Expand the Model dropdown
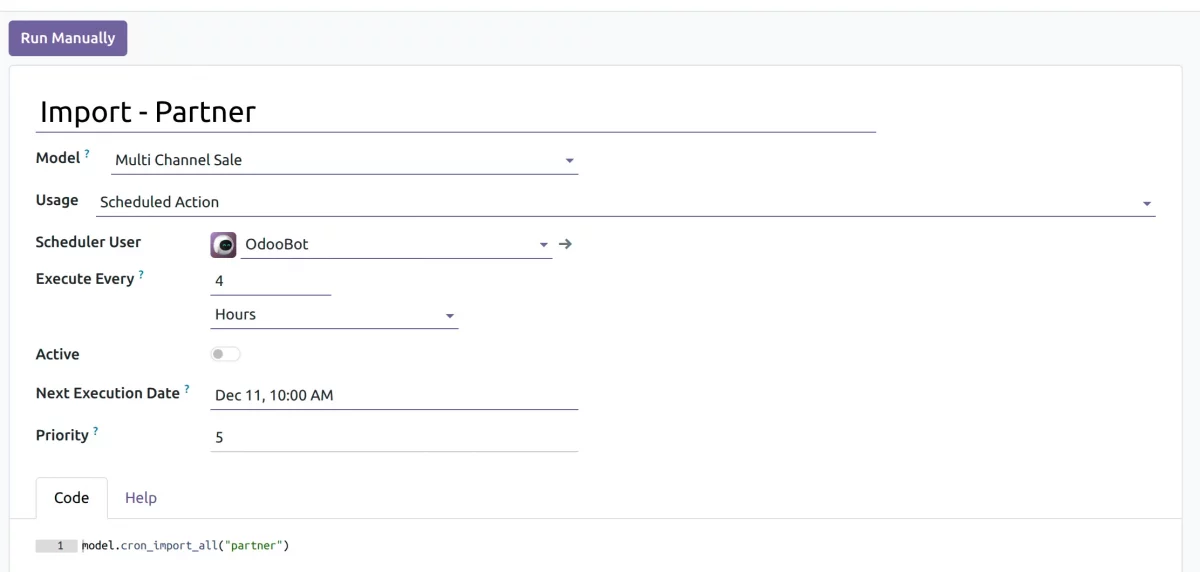The width and height of the screenshot is (1200, 572). (569, 160)
